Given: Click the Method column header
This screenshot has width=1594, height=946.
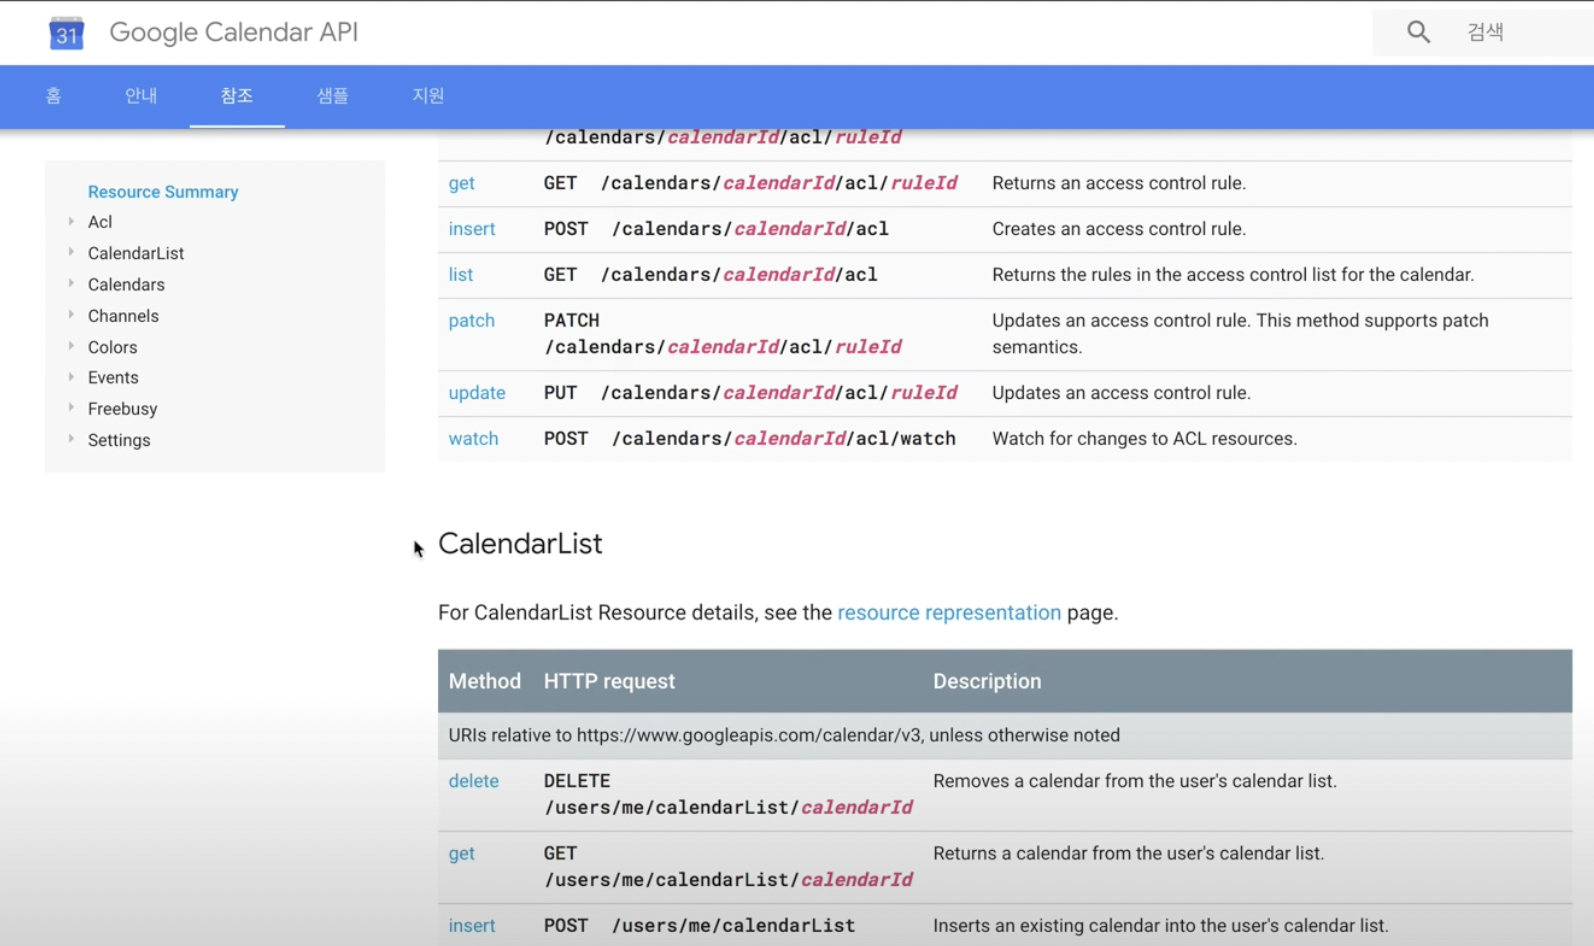Looking at the screenshot, I should click(484, 682).
